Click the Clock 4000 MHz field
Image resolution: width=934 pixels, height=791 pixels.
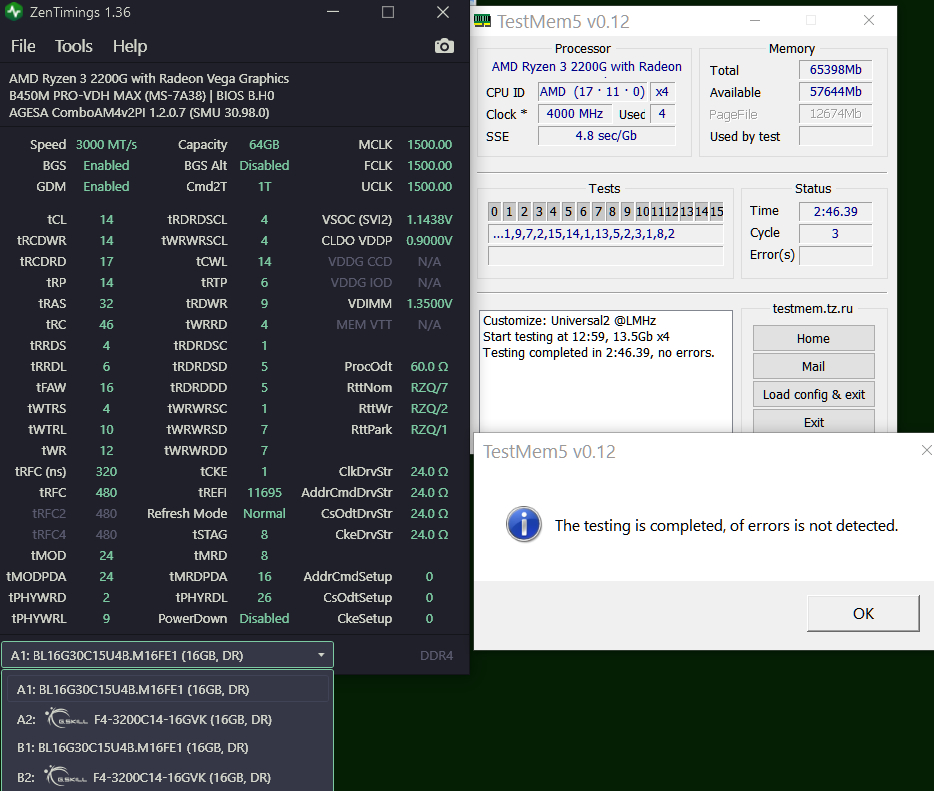[x=574, y=114]
